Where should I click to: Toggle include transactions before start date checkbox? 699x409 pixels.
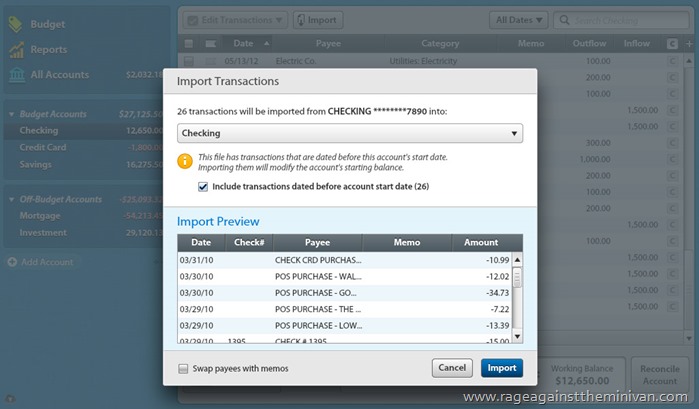[203, 186]
